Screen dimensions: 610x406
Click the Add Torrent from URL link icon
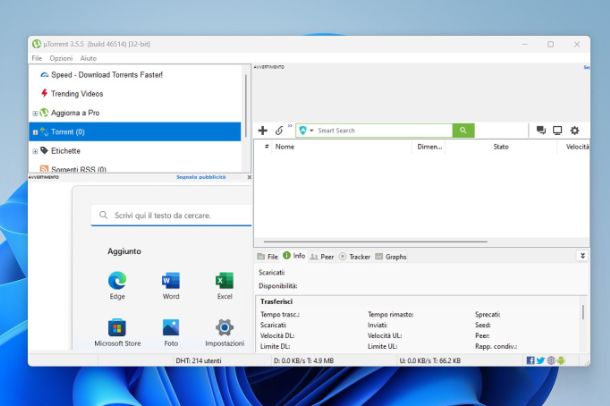pos(279,131)
